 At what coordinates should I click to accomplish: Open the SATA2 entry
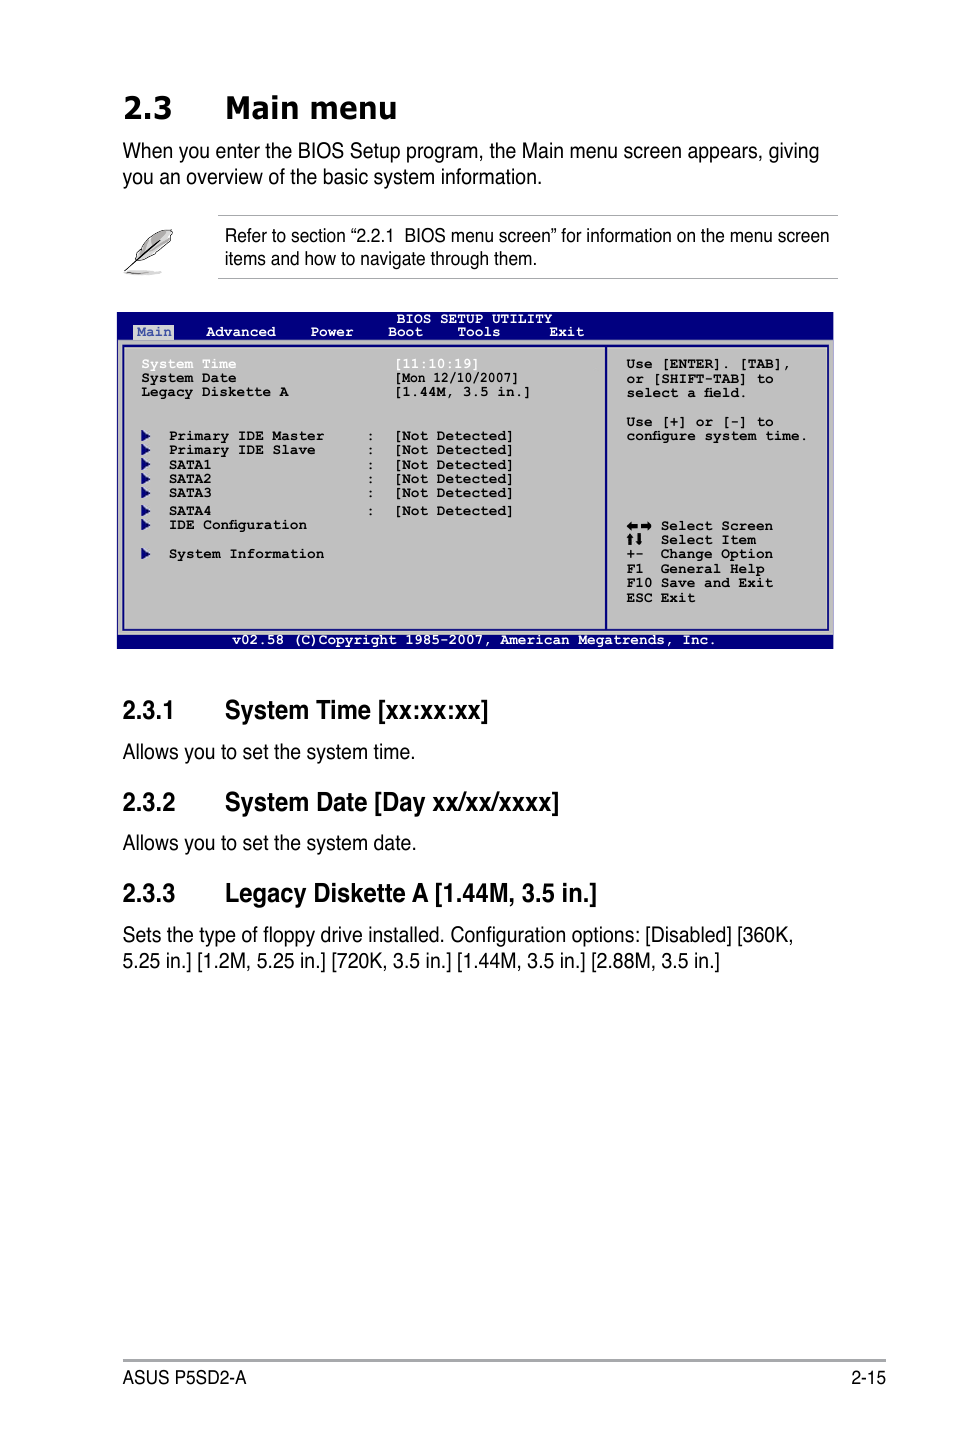pos(190,479)
